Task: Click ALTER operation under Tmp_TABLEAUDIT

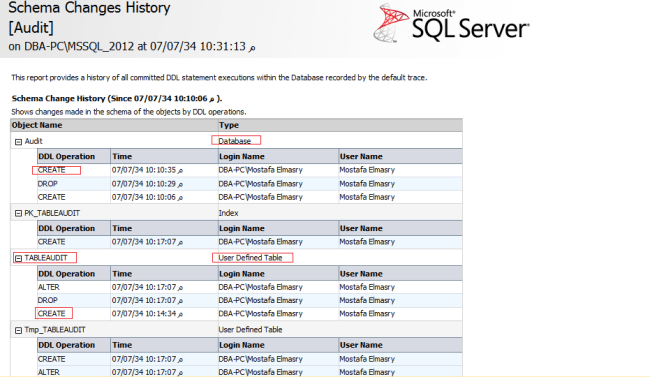Action: tap(49, 372)
